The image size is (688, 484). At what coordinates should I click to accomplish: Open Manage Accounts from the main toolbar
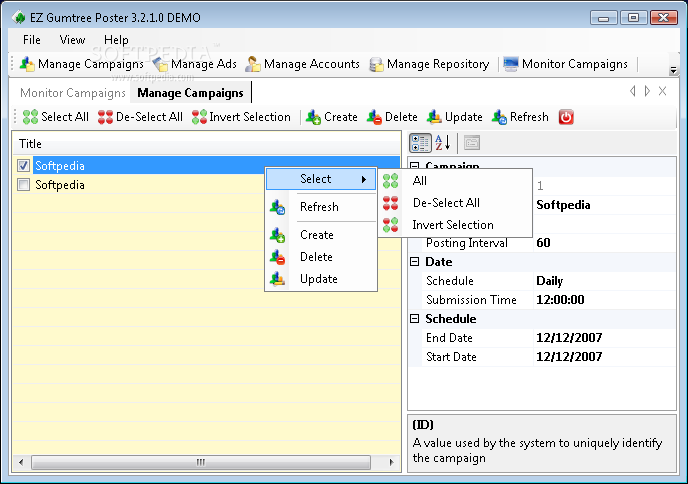[302, 64]
